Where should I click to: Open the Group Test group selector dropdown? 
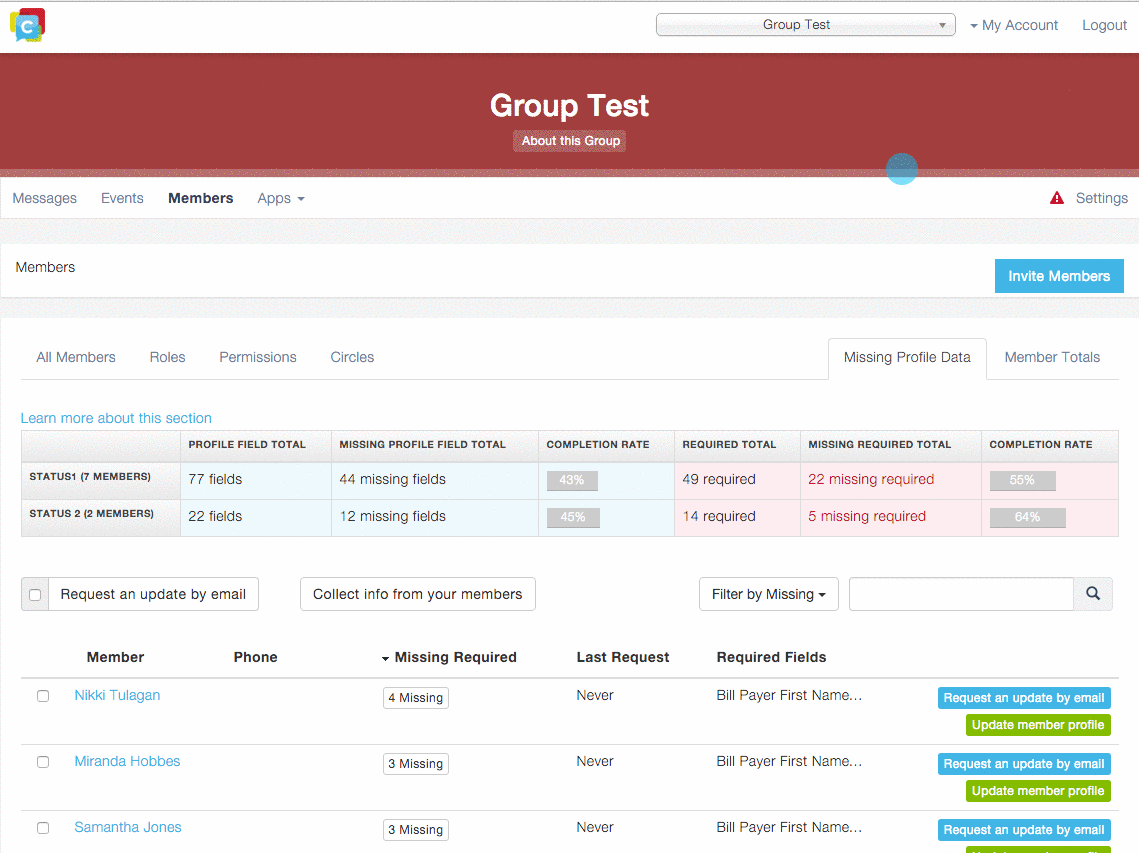pos(806,25)
